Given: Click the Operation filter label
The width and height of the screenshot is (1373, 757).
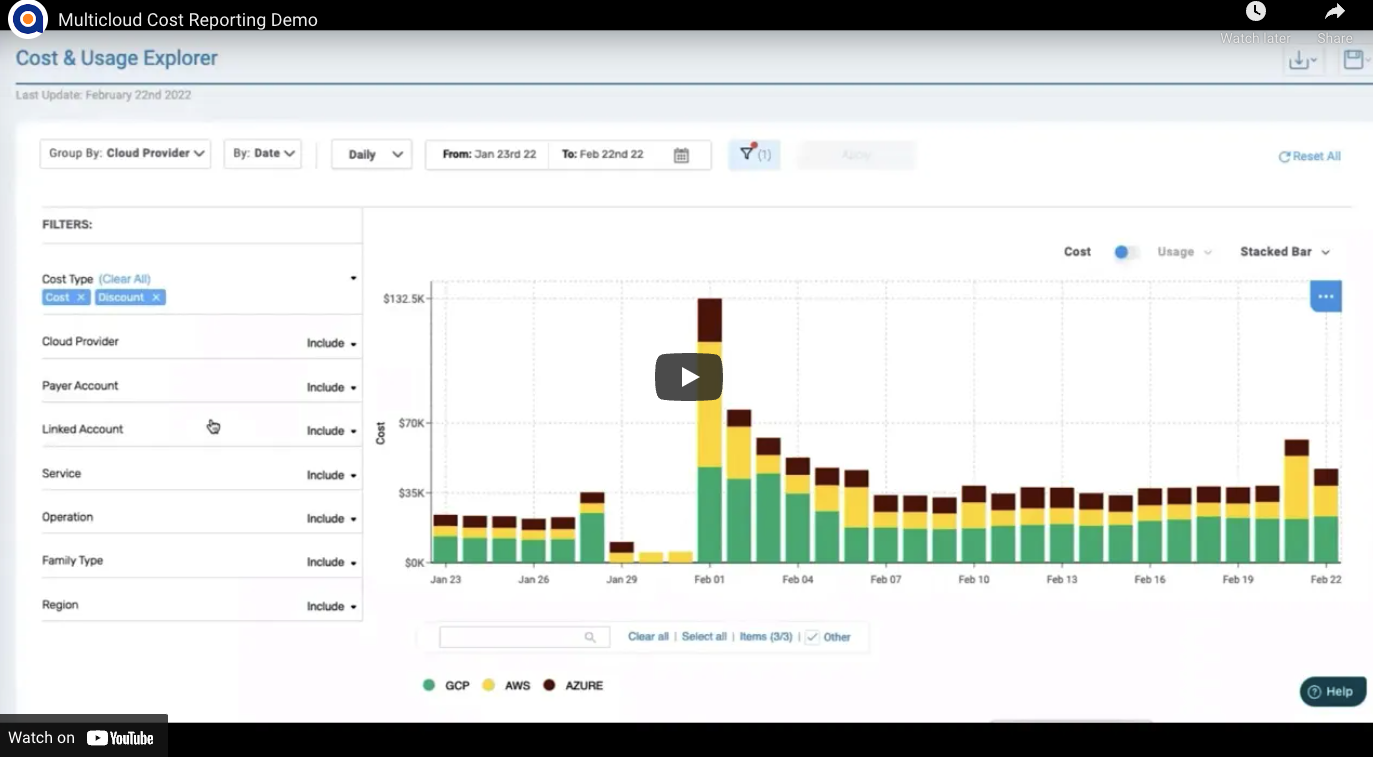Looking at the screenshot, I should (x=67, y=518).
